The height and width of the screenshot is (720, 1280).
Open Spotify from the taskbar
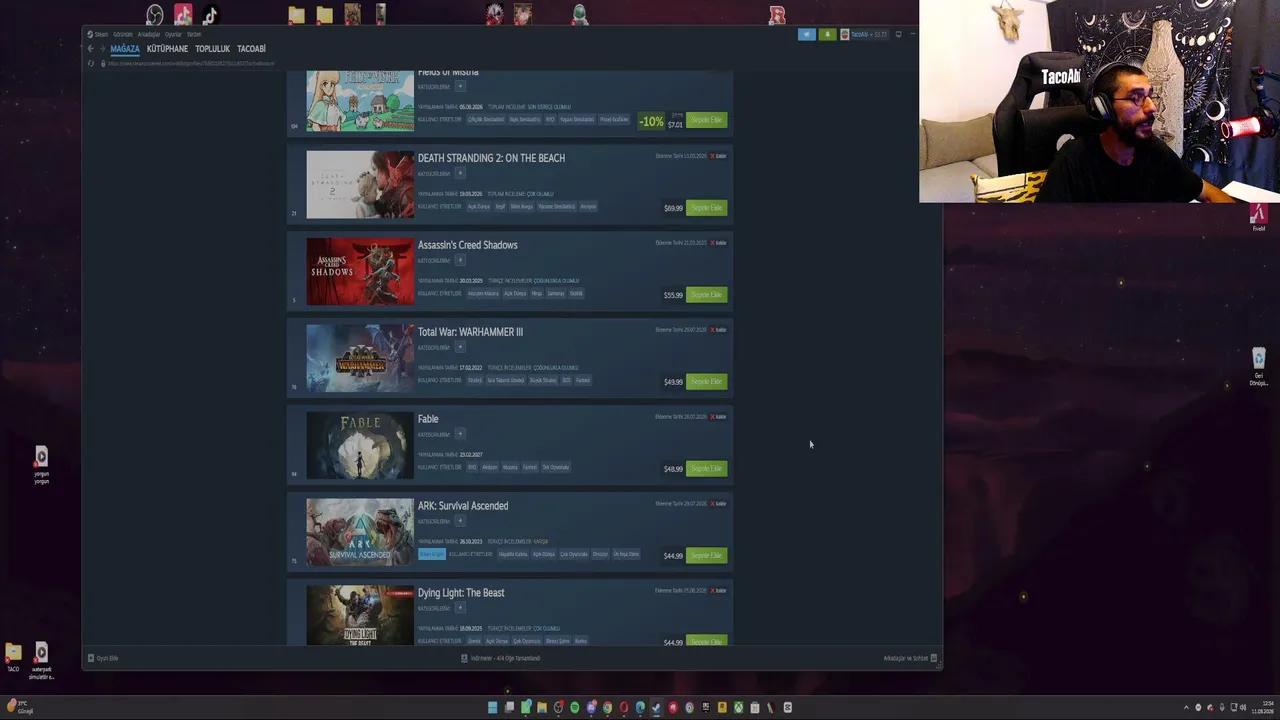[x=574, y=708]
